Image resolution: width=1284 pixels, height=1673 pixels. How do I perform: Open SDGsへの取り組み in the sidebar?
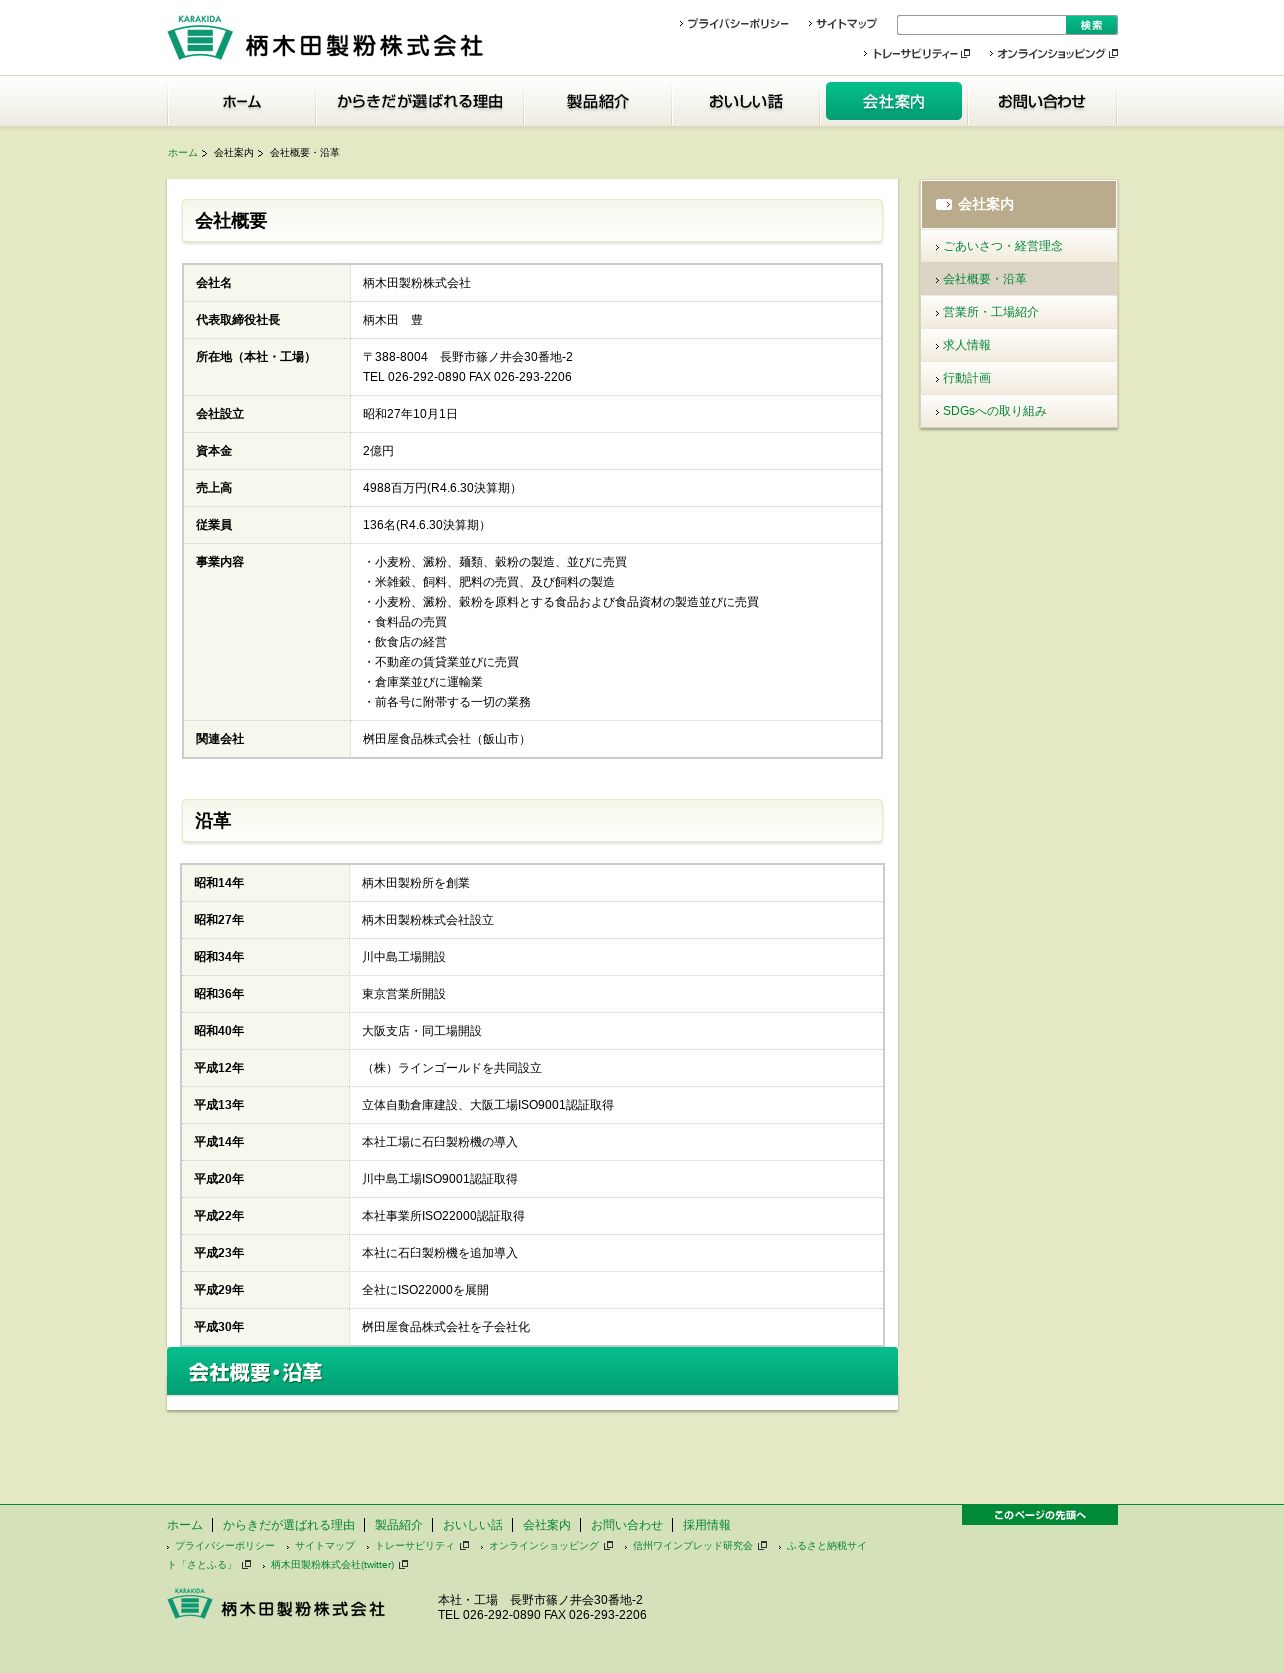coord(1019,411)
